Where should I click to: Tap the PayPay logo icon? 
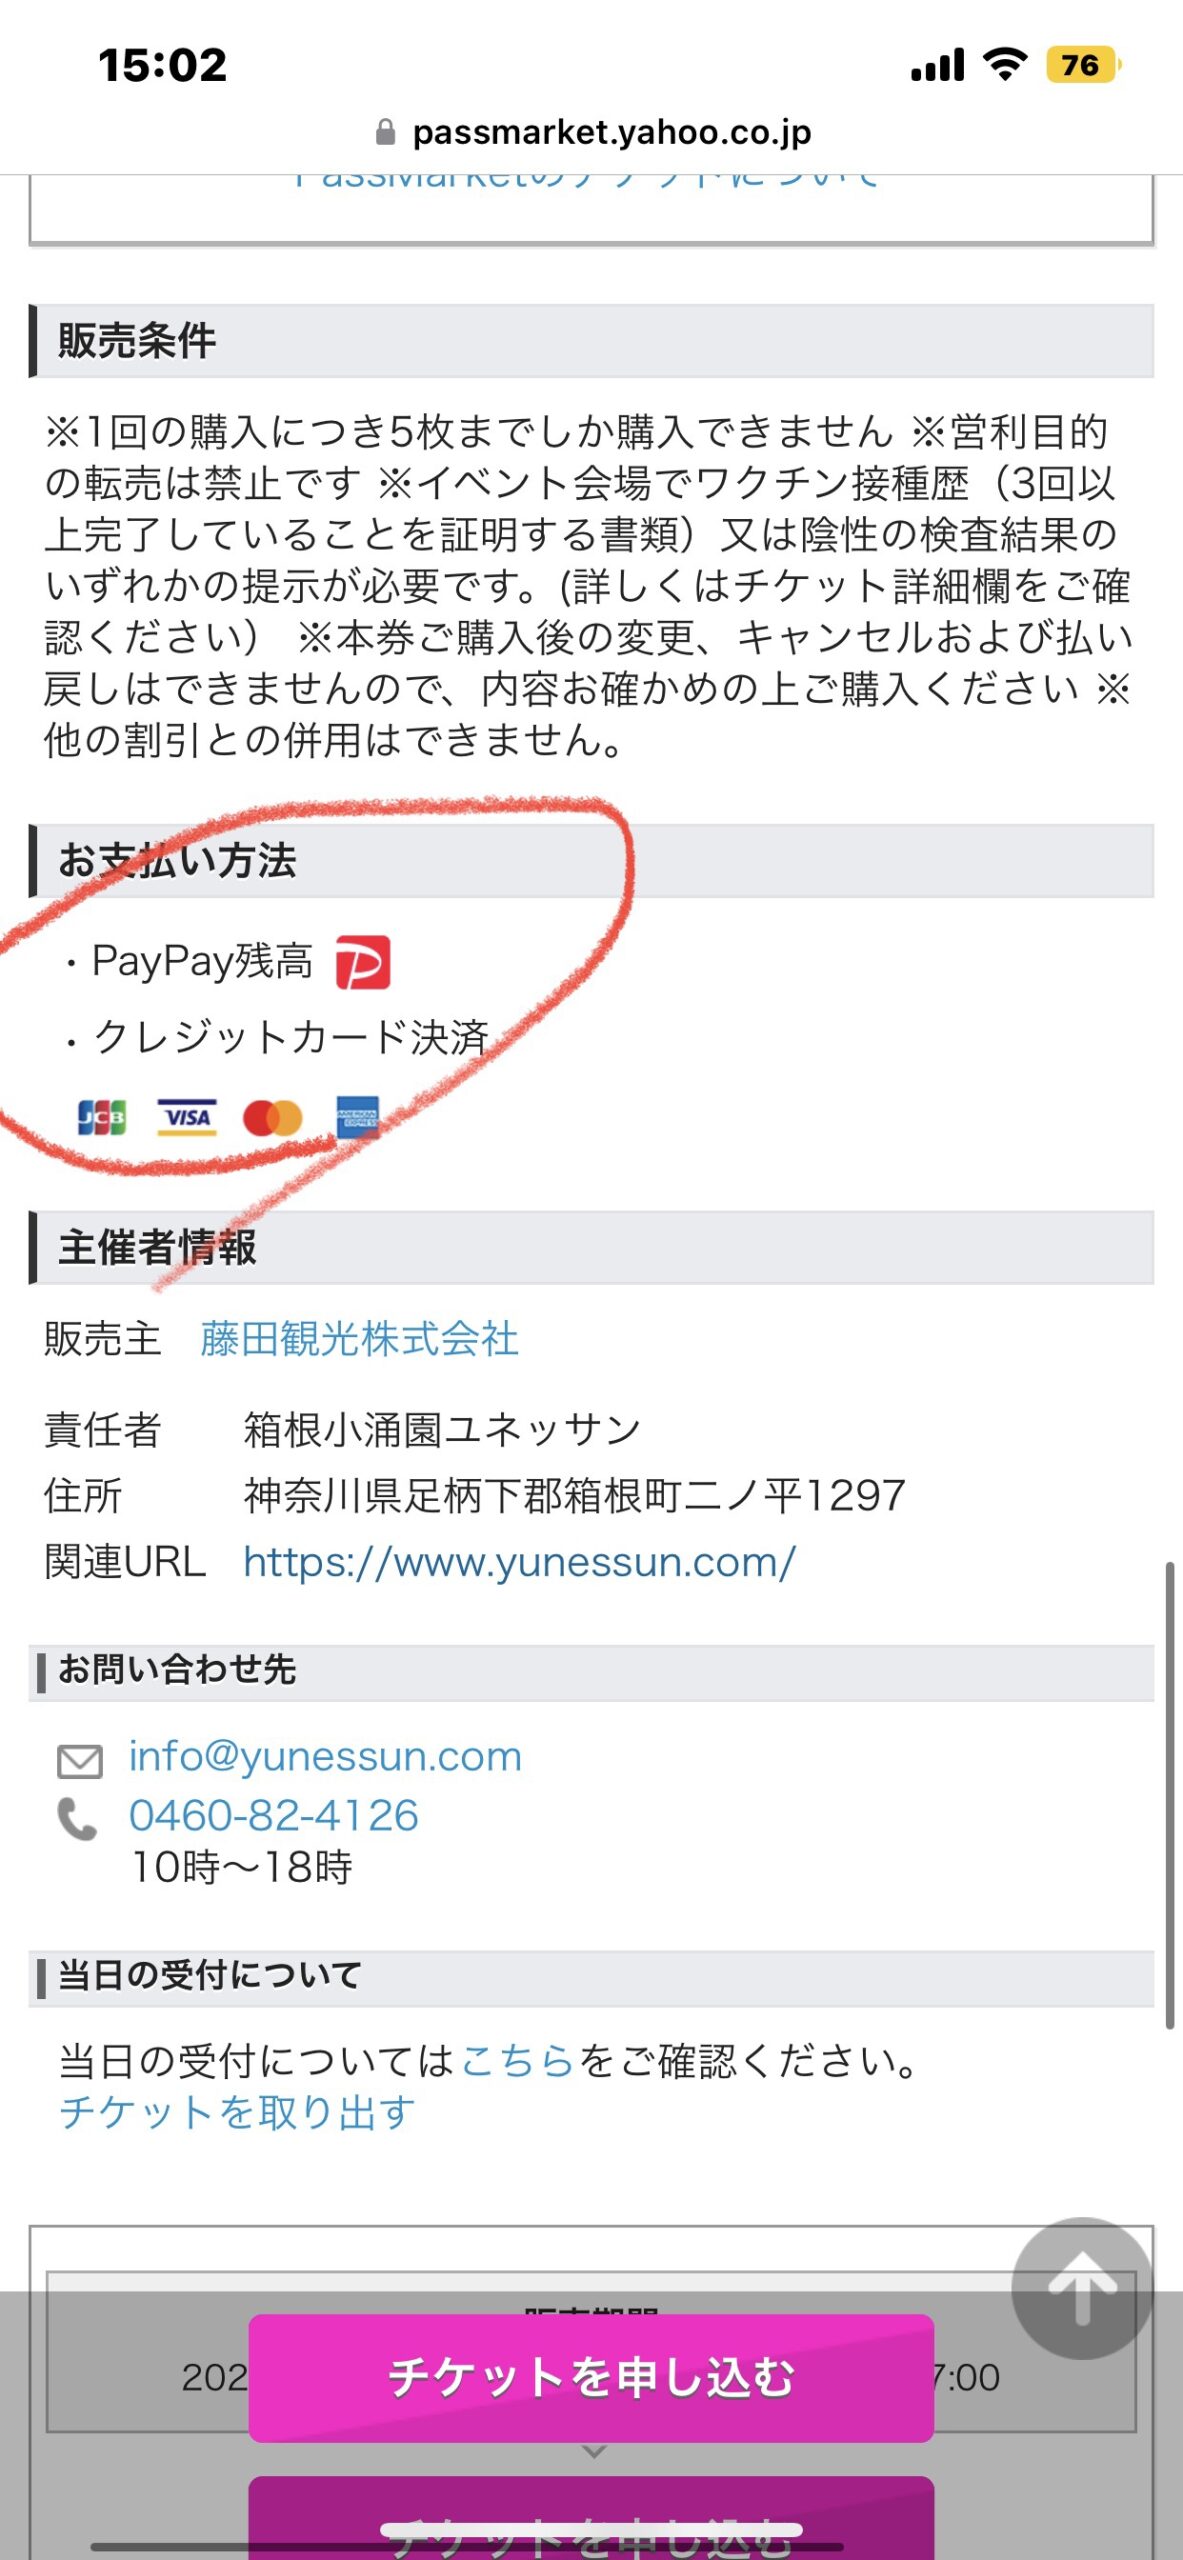362,962
